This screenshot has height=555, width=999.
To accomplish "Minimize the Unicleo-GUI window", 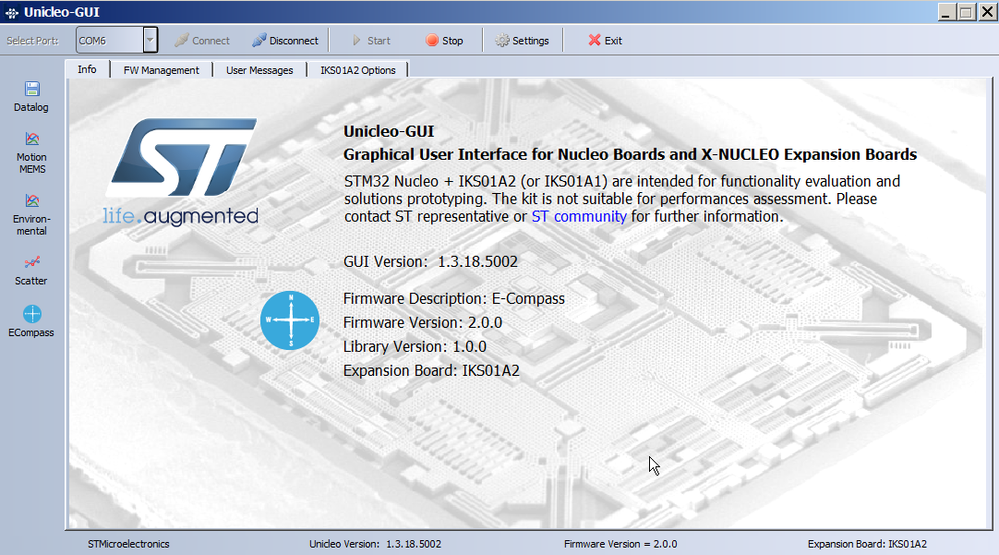I will 947,12.
